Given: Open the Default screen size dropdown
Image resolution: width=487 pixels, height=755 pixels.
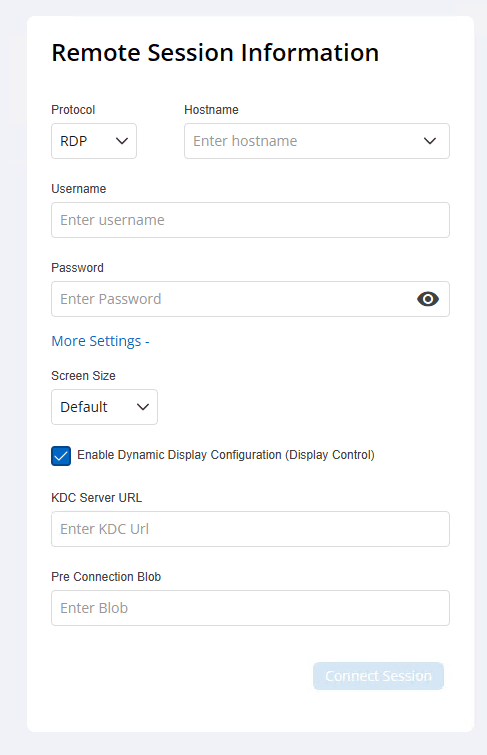Looking at the screenshot, I should click(105, 407).
